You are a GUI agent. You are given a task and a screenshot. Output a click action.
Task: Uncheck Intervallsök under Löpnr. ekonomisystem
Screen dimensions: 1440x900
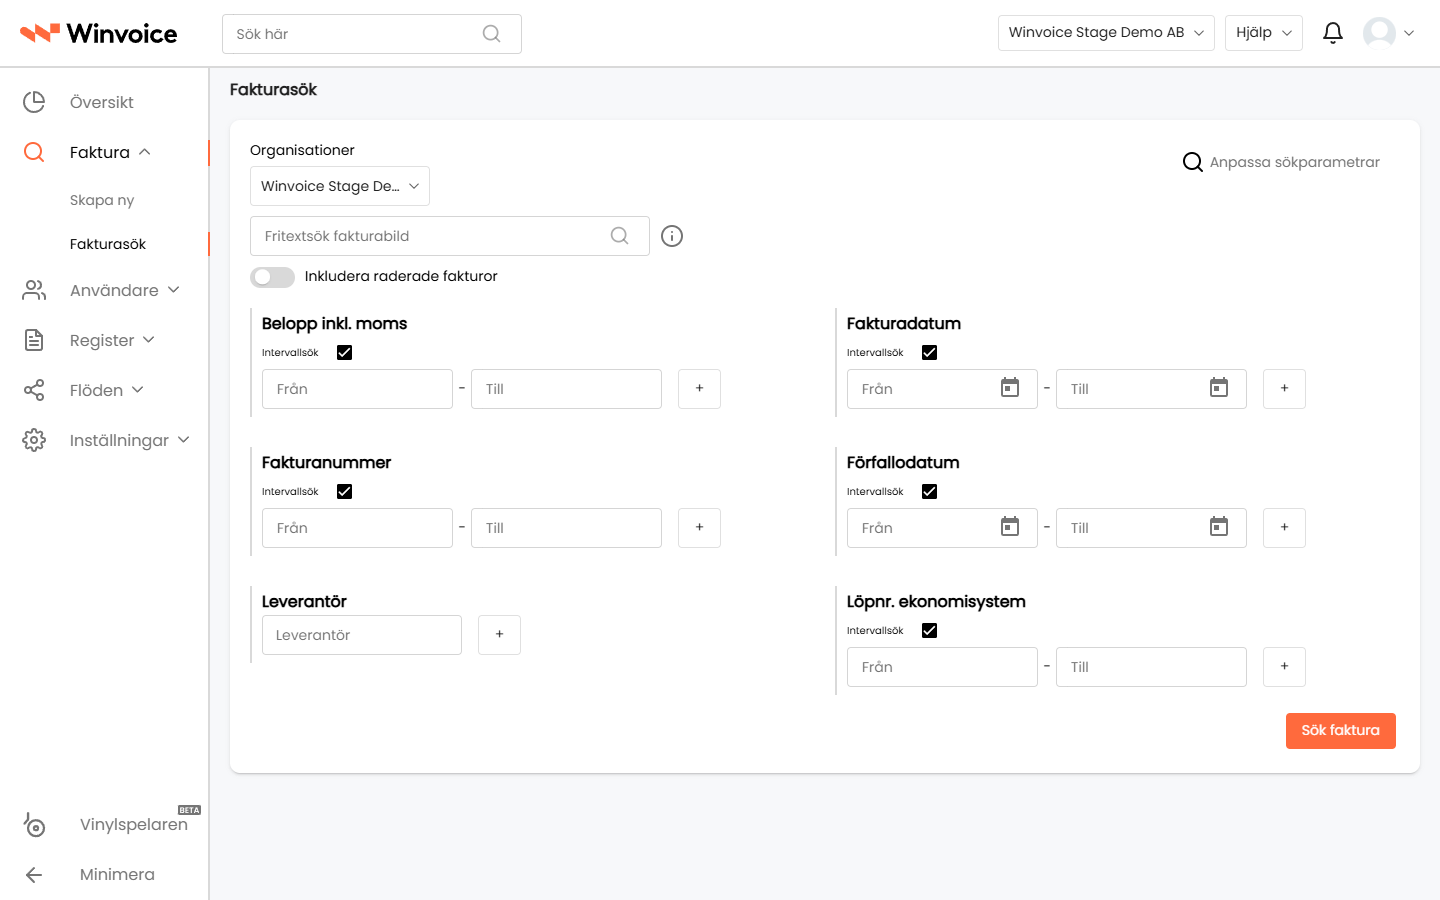(x=930, y=630)
